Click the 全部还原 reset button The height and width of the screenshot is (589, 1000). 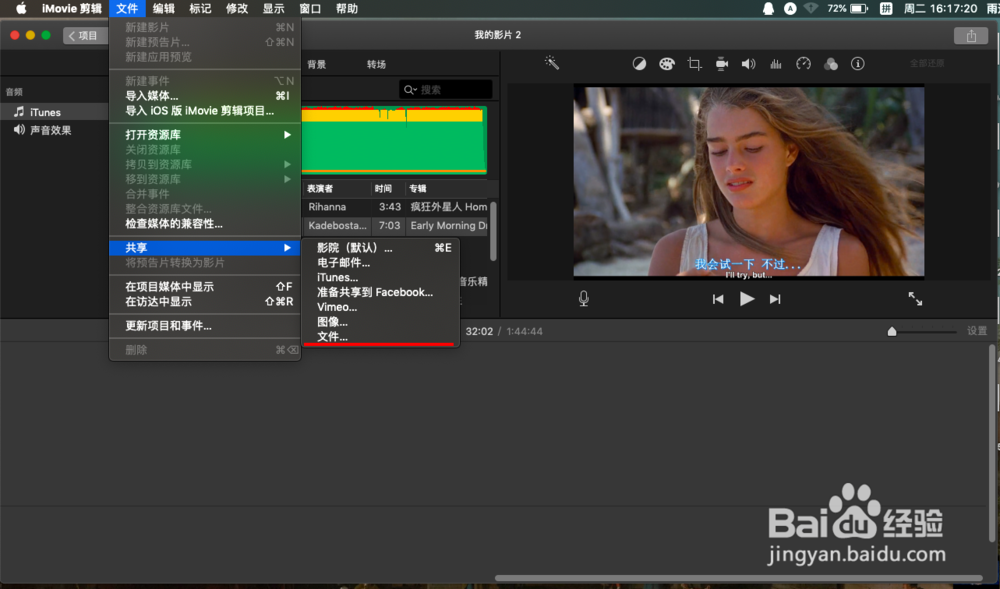[927, 63]
